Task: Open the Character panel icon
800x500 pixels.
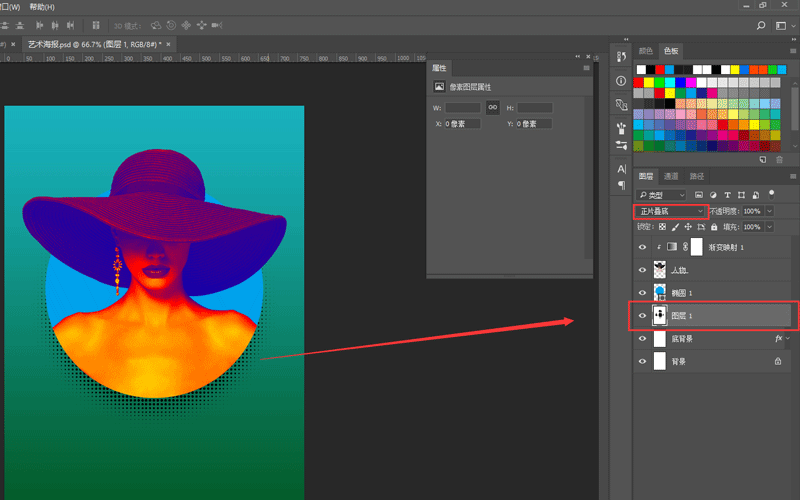Action: tap(621, 169)
